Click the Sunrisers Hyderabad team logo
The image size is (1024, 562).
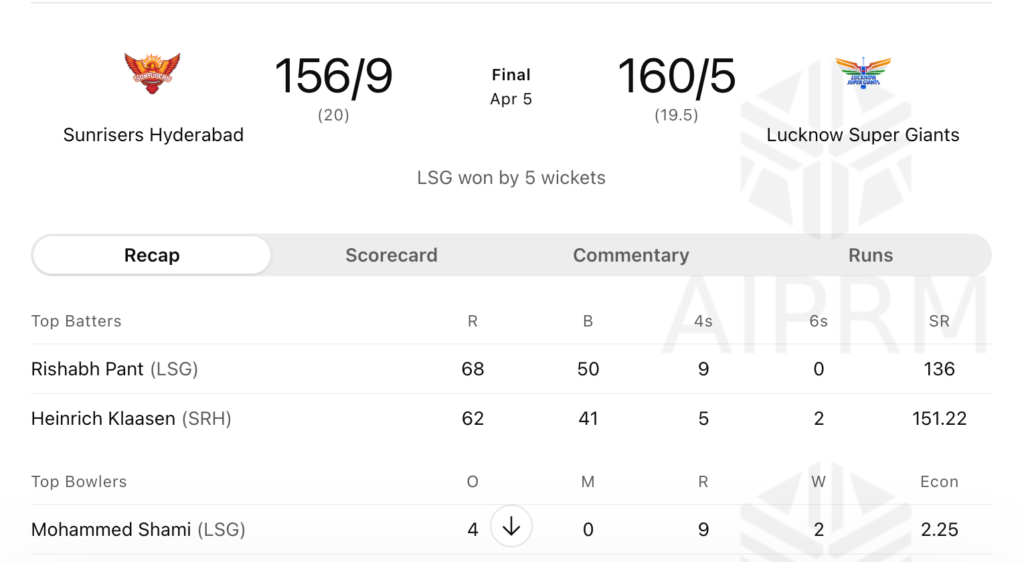click(x=153, y=74)
